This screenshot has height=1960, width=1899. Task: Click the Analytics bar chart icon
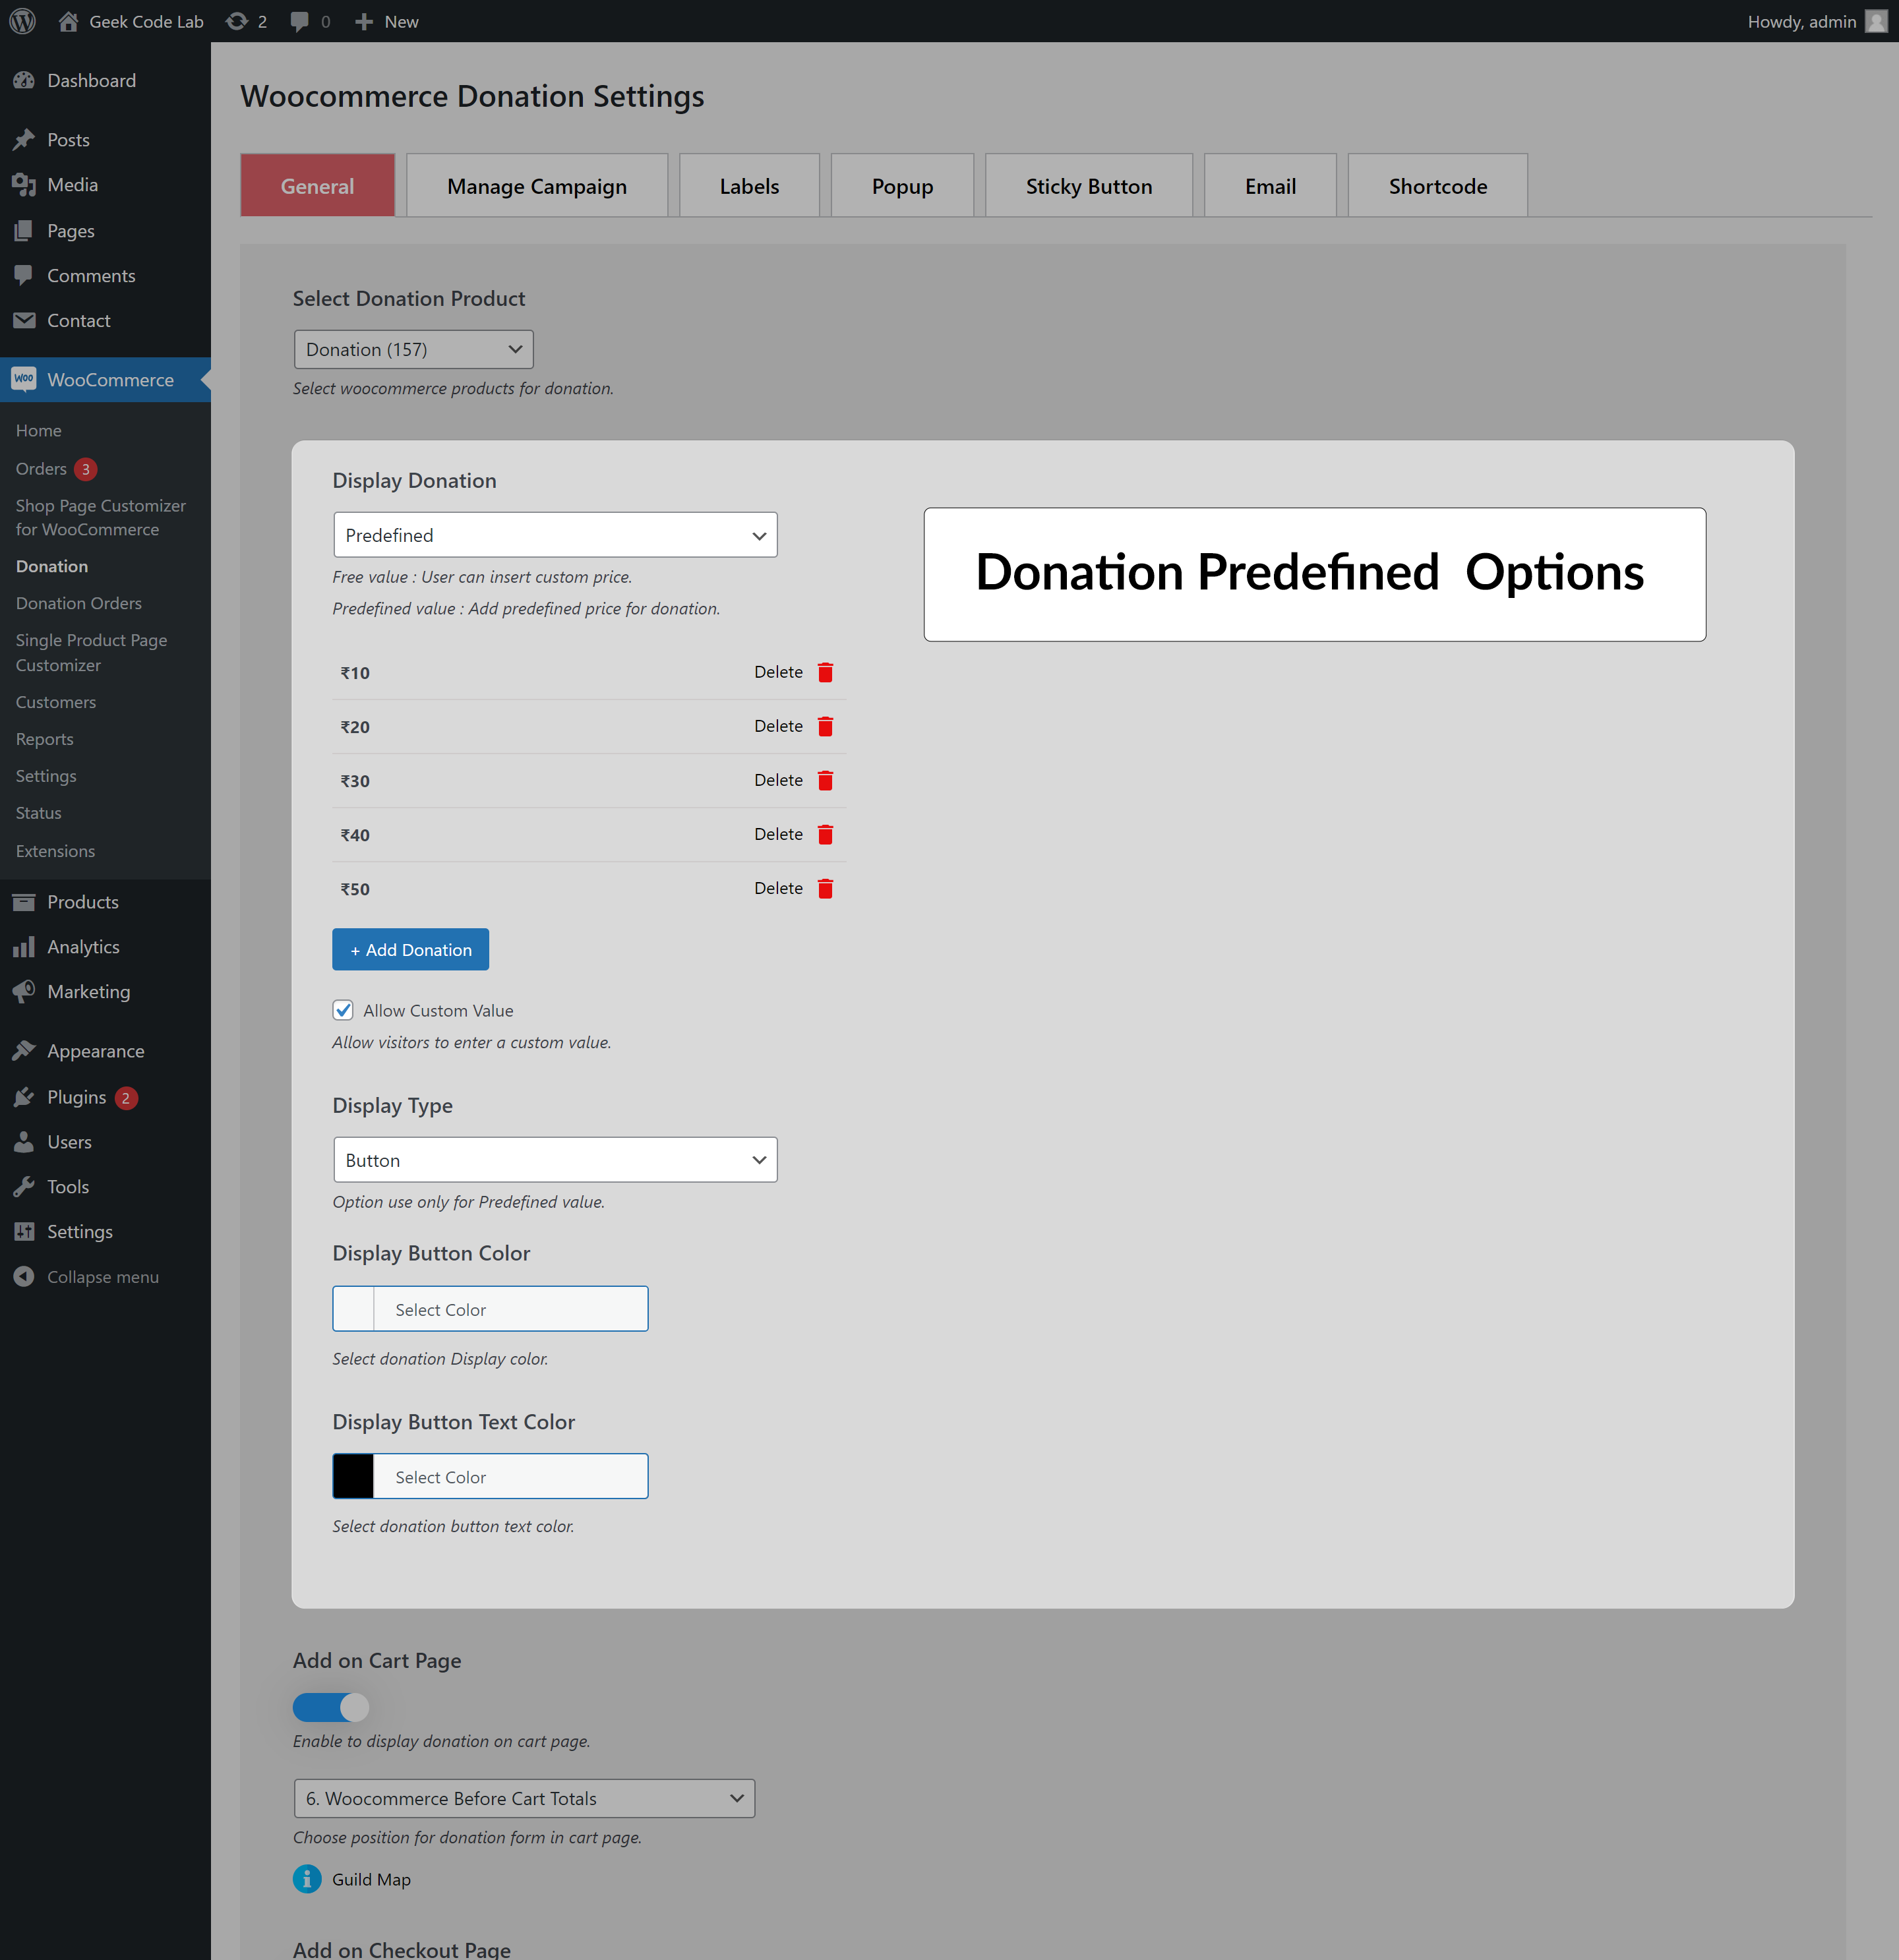point(24,947)
